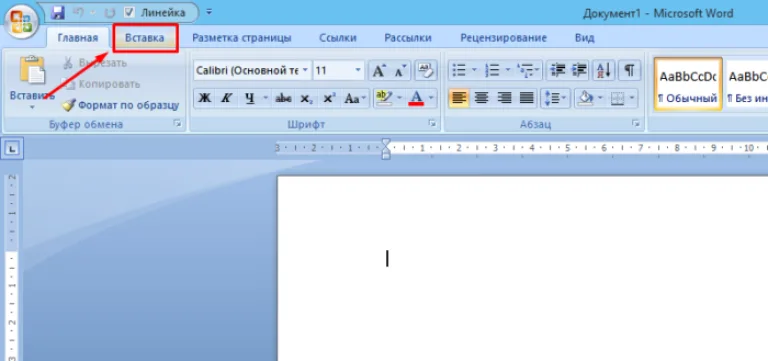Toggle strikethrough abc formatting
The image size is (768, 361).
[x=284, y=98]
